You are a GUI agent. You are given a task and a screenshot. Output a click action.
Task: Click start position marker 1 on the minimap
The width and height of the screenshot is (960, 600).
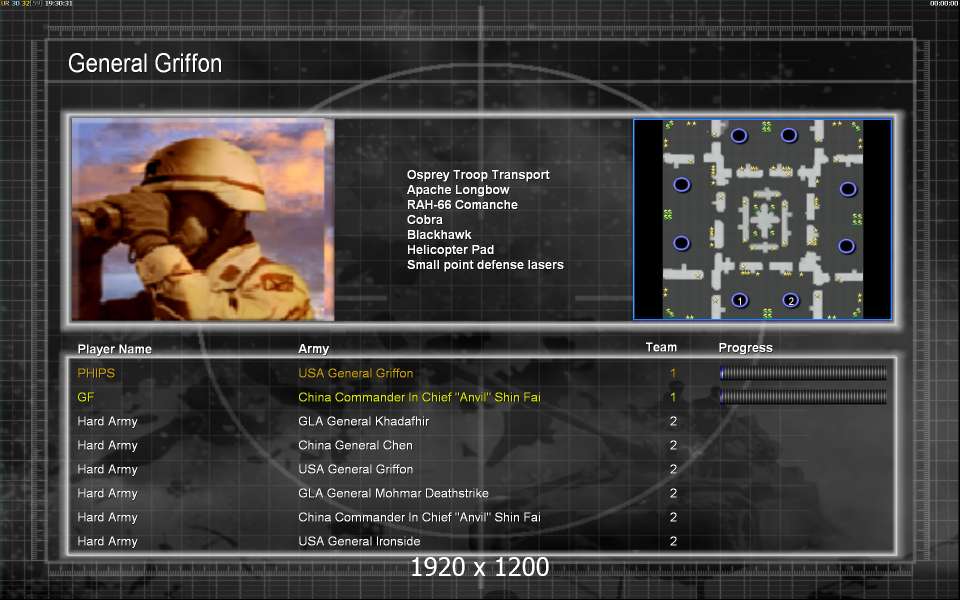coord(740,300)
